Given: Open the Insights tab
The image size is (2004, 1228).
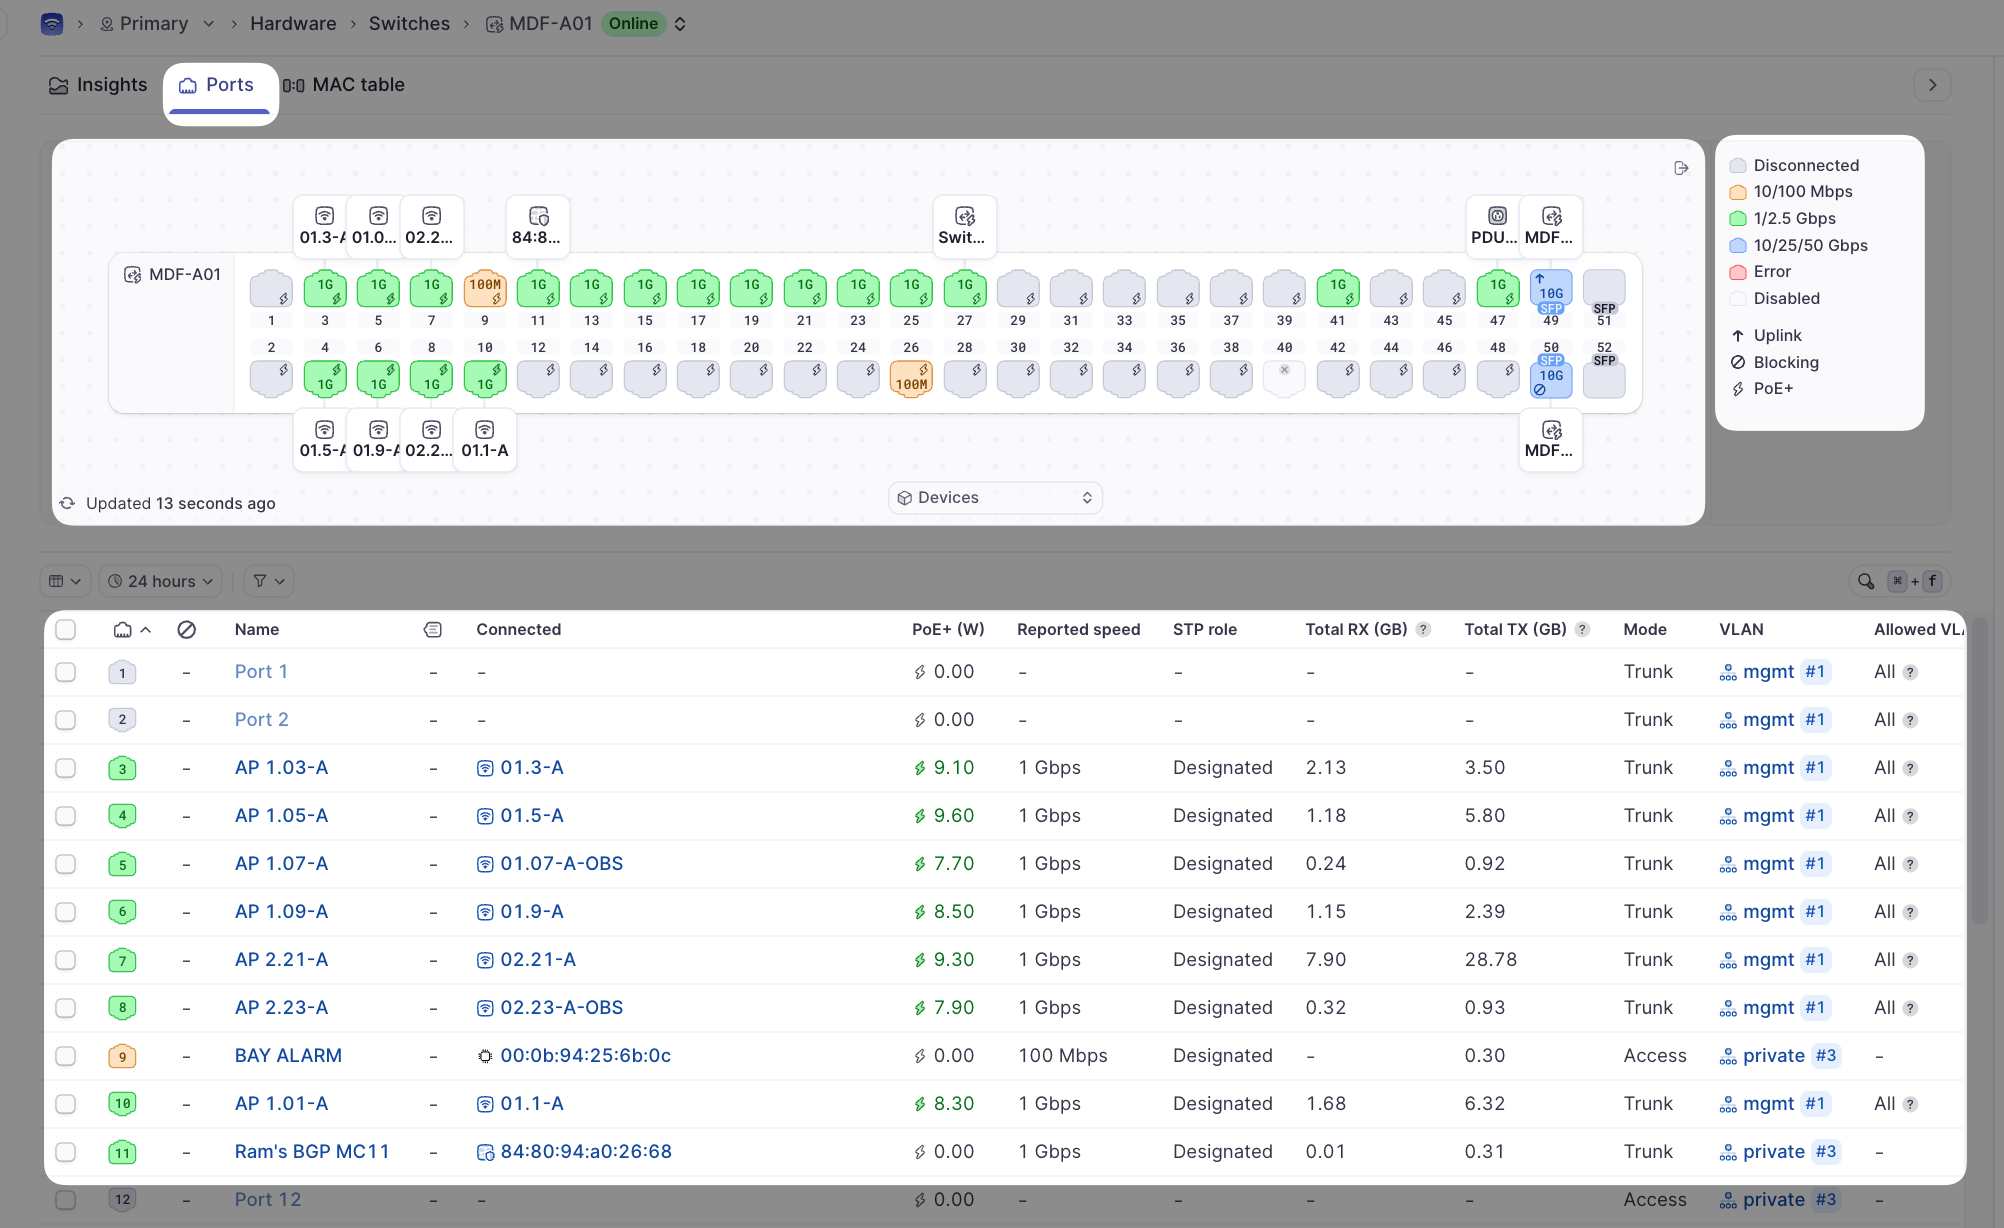Looking at the screenshot, I should pyautogui.click(x=98, y=85).
